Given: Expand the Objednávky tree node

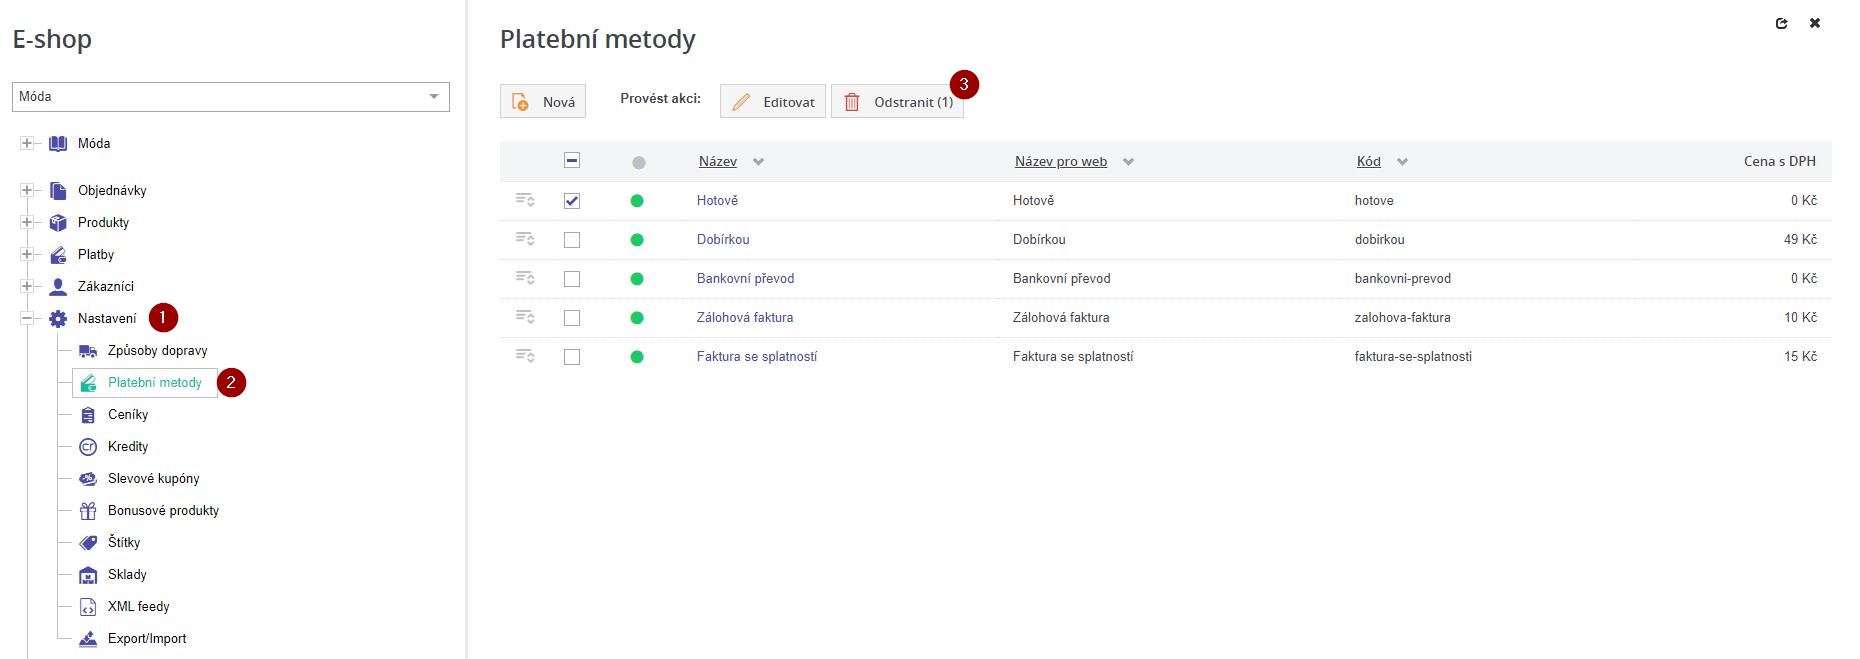Looking at the screenshot, I should click(27, 191).
